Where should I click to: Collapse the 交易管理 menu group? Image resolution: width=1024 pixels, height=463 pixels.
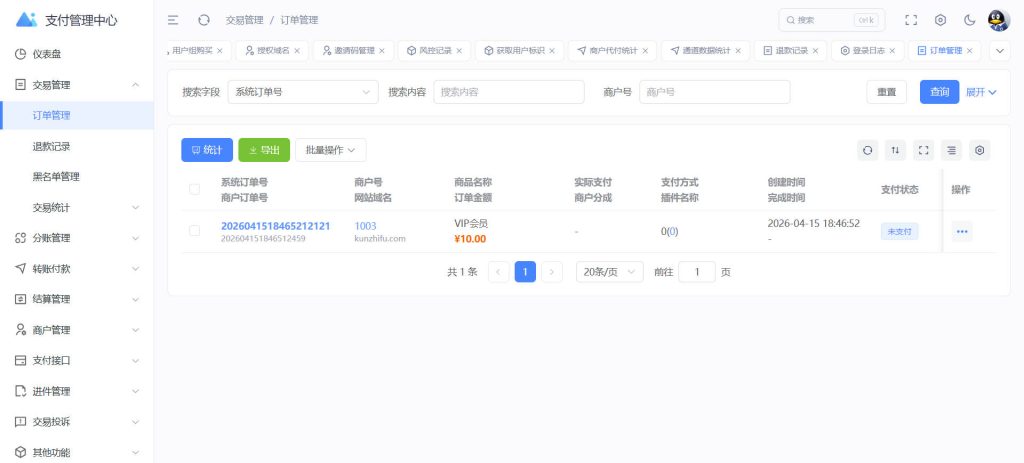tap(77, 85)
